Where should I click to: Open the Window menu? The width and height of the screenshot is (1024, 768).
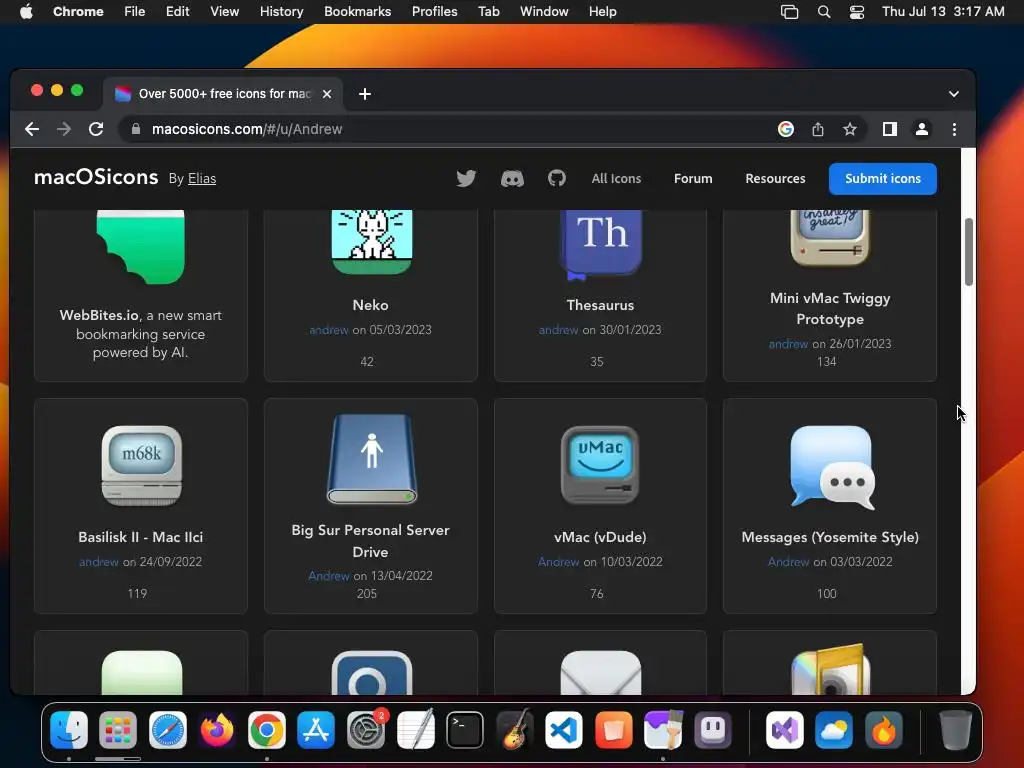544,12
